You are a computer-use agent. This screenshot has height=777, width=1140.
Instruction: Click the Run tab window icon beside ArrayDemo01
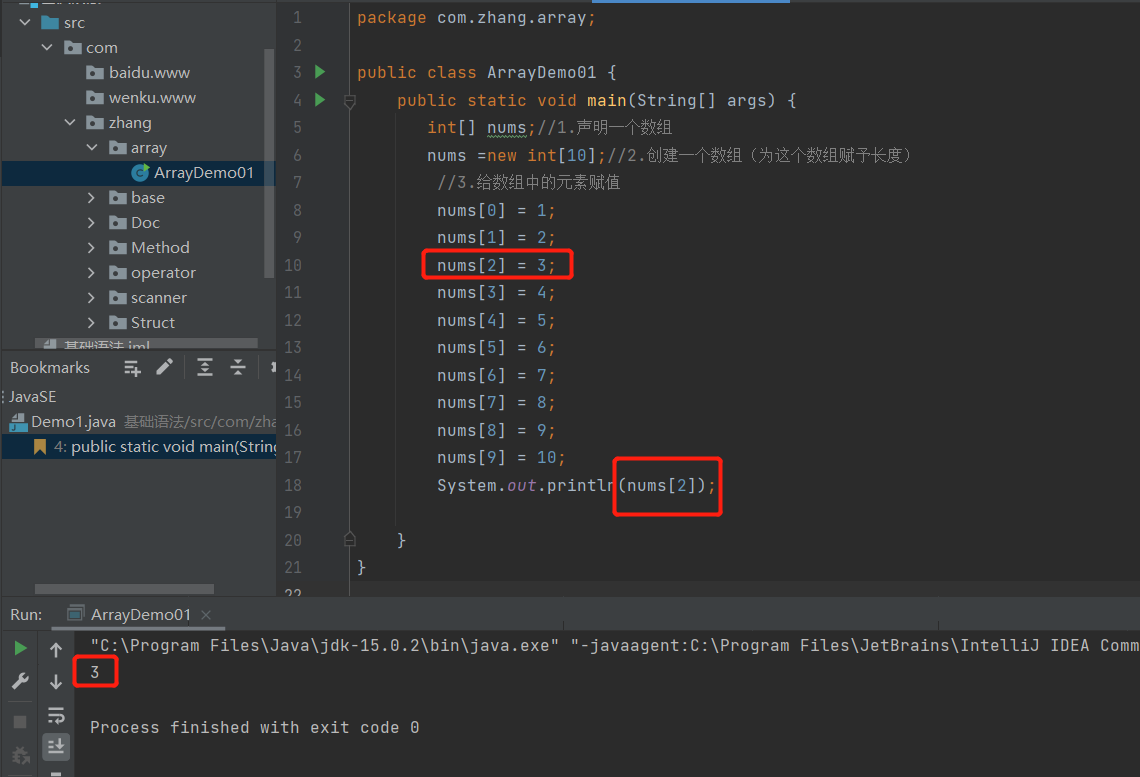pyautogui.click(x=76, y=613)
